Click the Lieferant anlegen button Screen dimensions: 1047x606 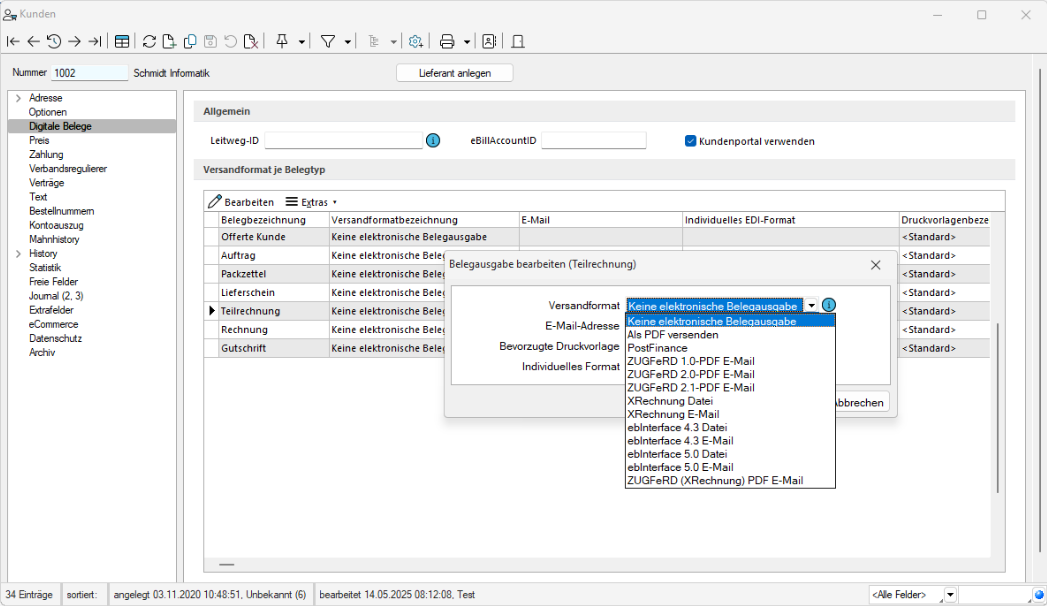point(455,73)
